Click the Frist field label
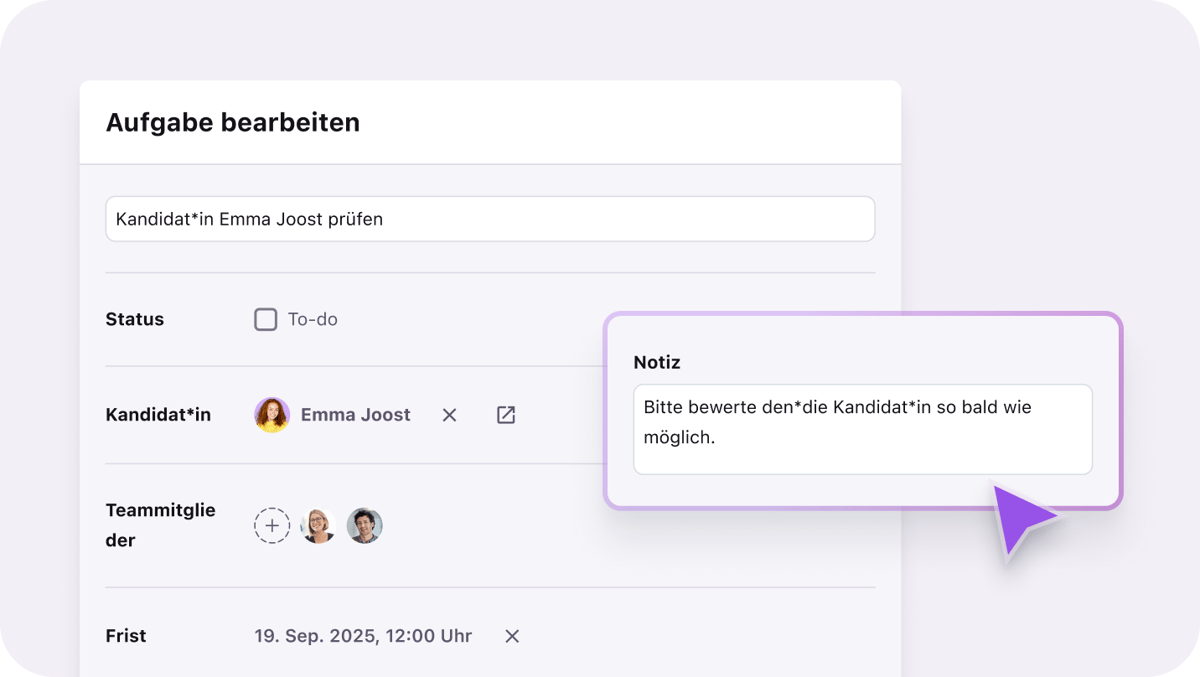Image resolution: width=1200 pixels, height=677 pixels. 126,636
